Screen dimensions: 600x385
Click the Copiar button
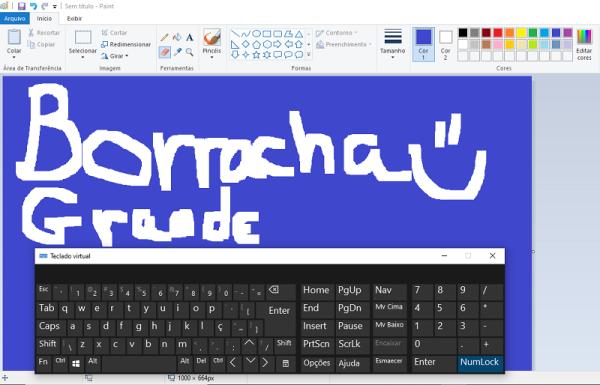click(x=41, y=44)
